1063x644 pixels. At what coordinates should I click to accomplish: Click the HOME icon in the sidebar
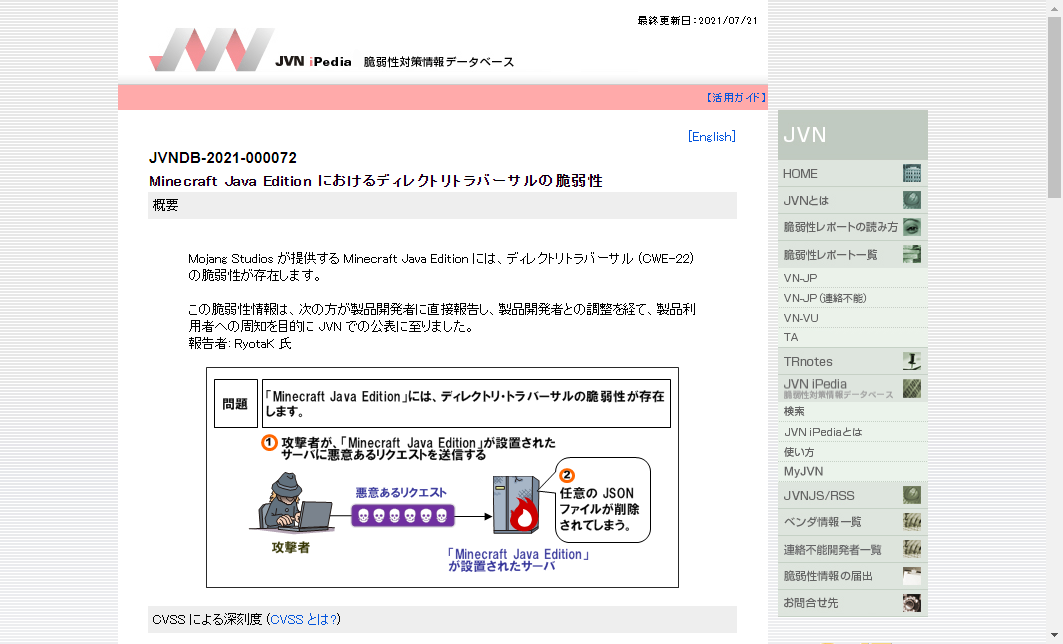click(x=910, y=173)
